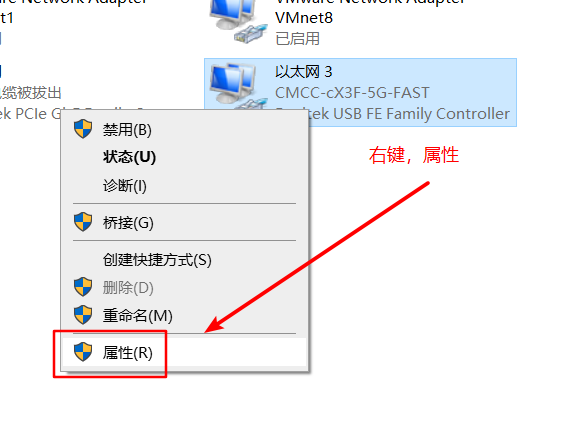Click the shield icon beside 禁用(B)
Viewport: 586px width, 439px height.
[83, 129]
